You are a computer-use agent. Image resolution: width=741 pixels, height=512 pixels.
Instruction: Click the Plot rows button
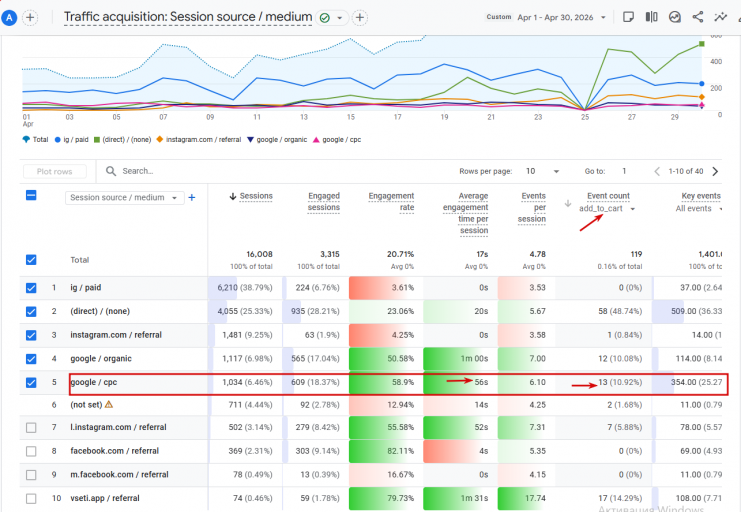point(54,171)
